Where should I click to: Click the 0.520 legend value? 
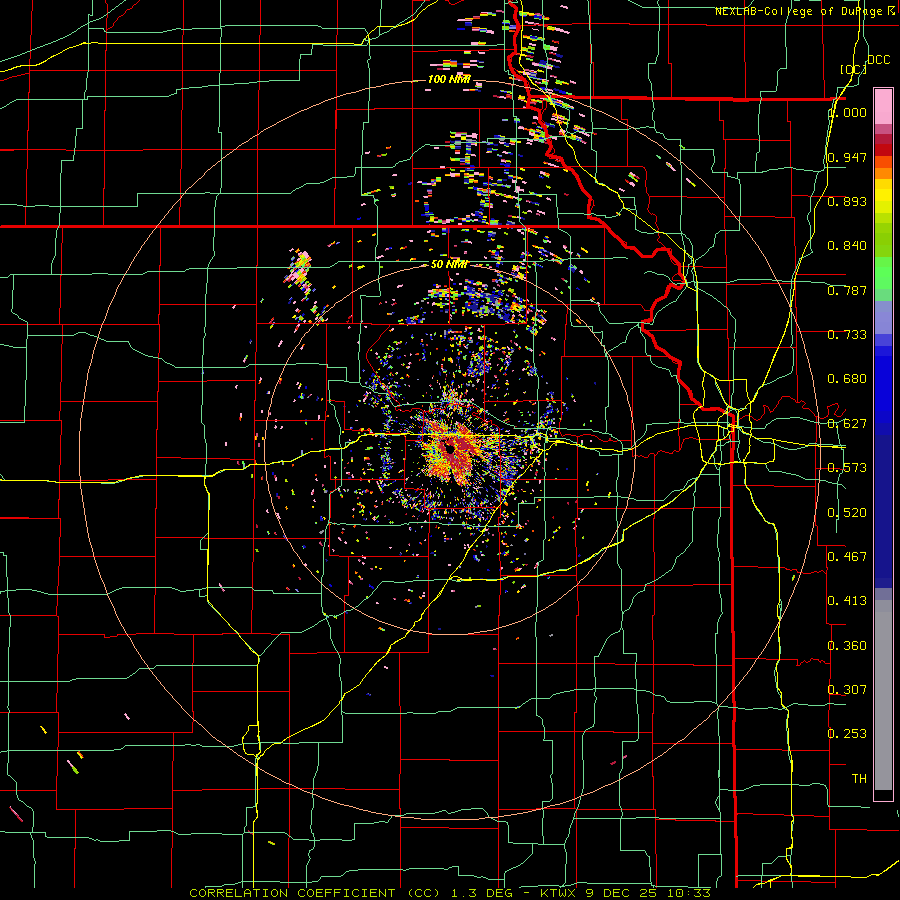[847, 513]
